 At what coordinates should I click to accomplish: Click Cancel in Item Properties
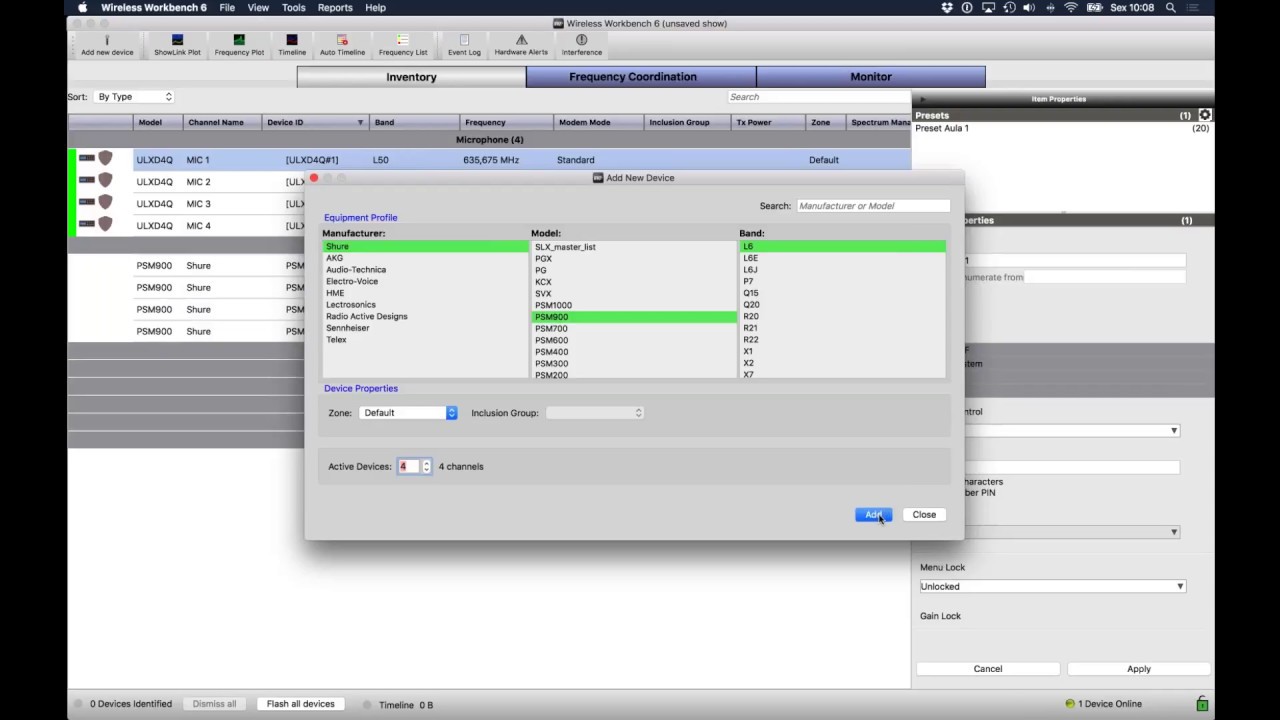pyautogui.click(x=988, y=669)
